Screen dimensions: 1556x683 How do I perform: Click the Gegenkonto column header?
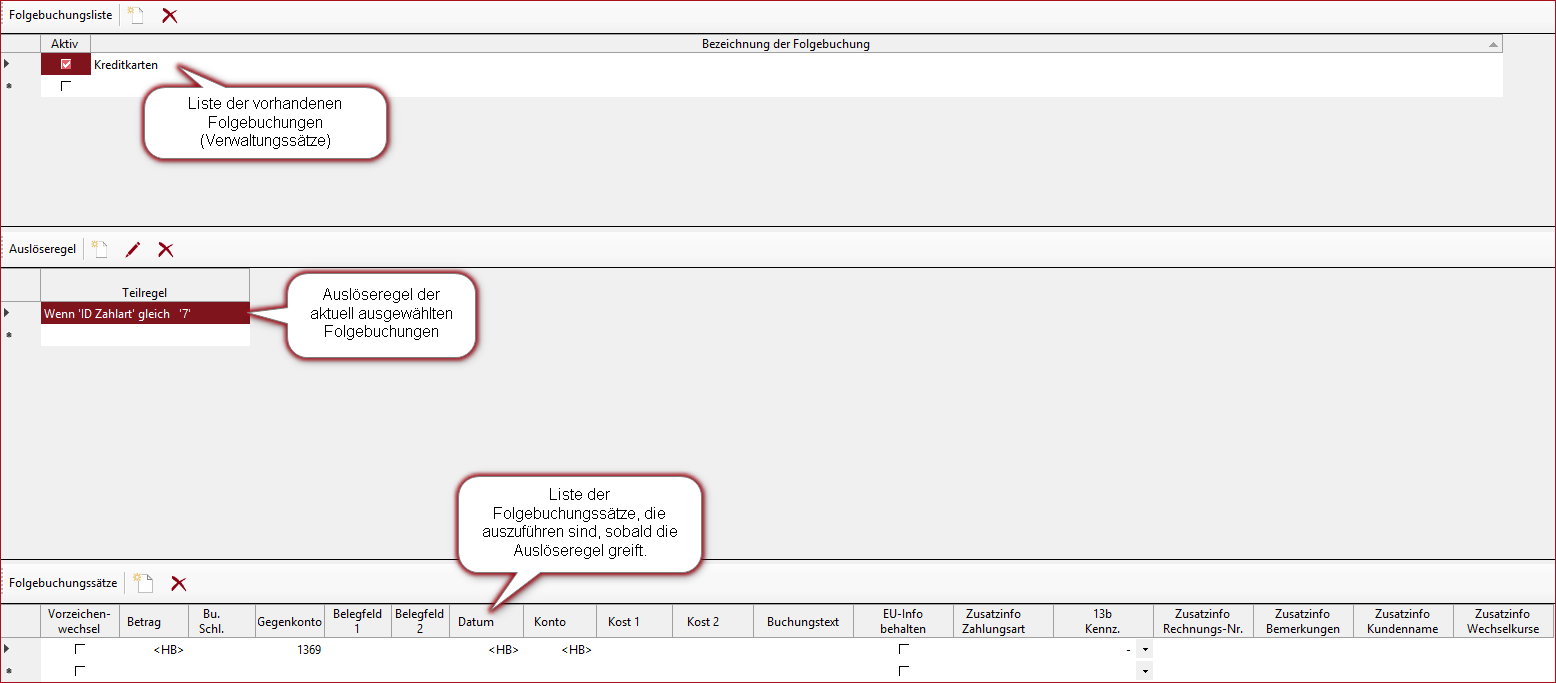pos(289,621)
